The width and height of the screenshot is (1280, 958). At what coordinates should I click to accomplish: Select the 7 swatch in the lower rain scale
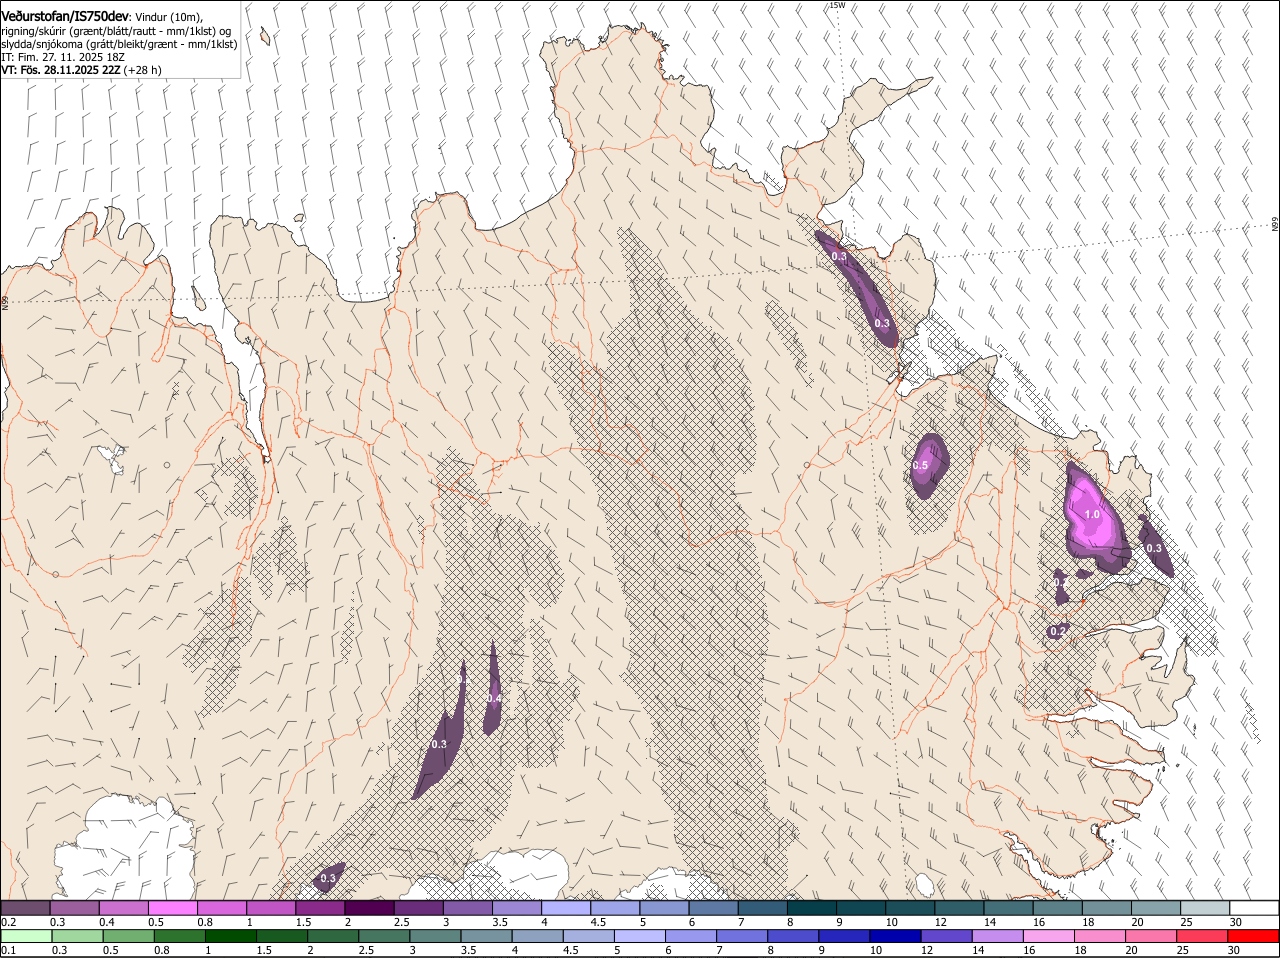point(742,936)
